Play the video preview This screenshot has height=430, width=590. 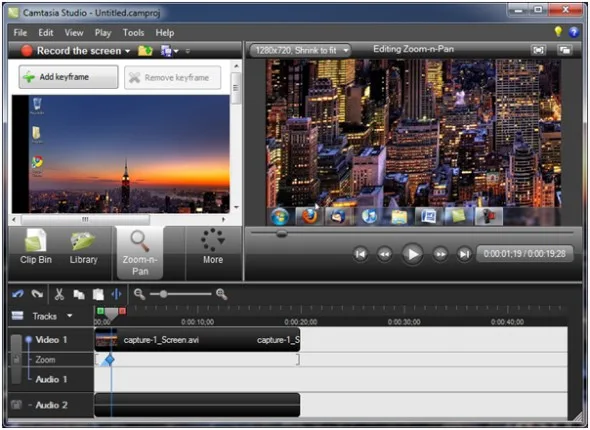point(412,254)
